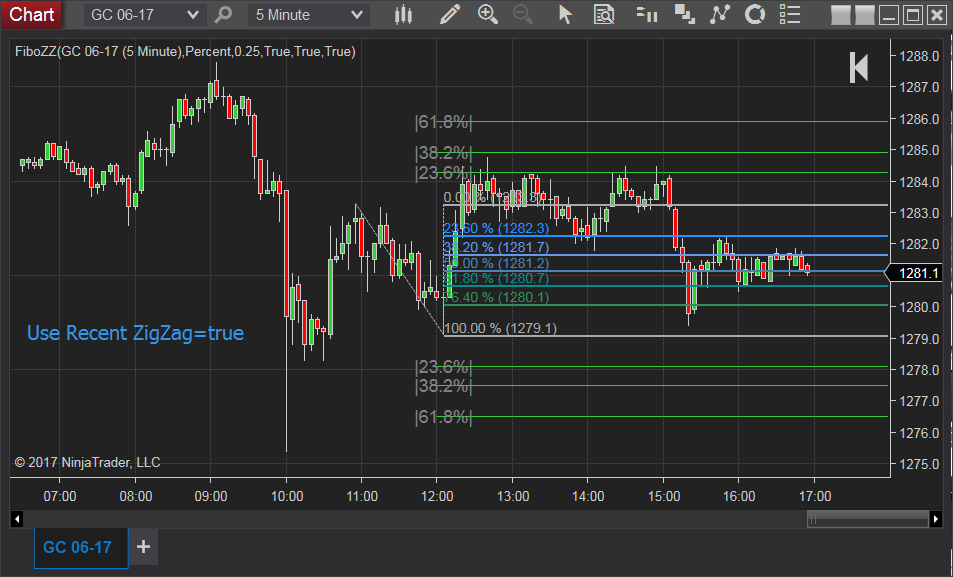
Task: Jump to latest bar with arrow icon
Action: click(x=858, y=67)
